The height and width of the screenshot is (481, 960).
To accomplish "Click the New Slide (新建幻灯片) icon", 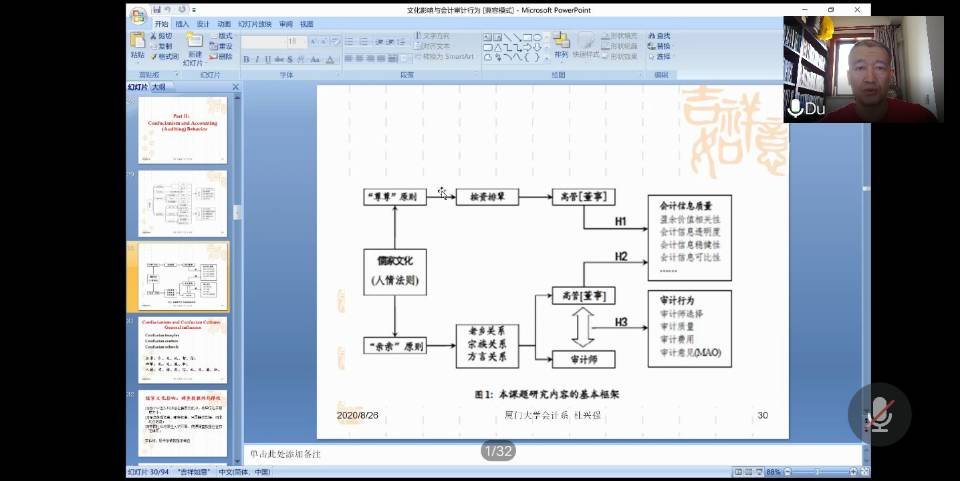I will point(194,41).
